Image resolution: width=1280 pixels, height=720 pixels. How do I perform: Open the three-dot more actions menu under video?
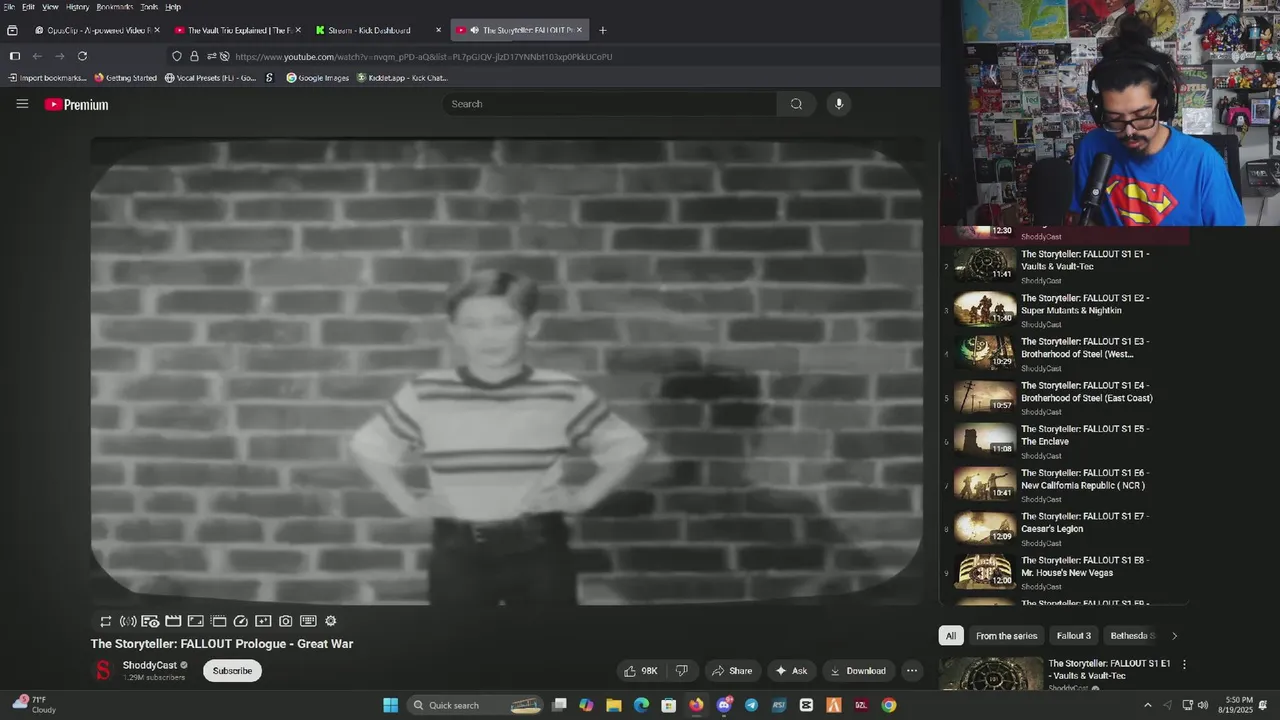pyautogui.click(x=912, y=671)
